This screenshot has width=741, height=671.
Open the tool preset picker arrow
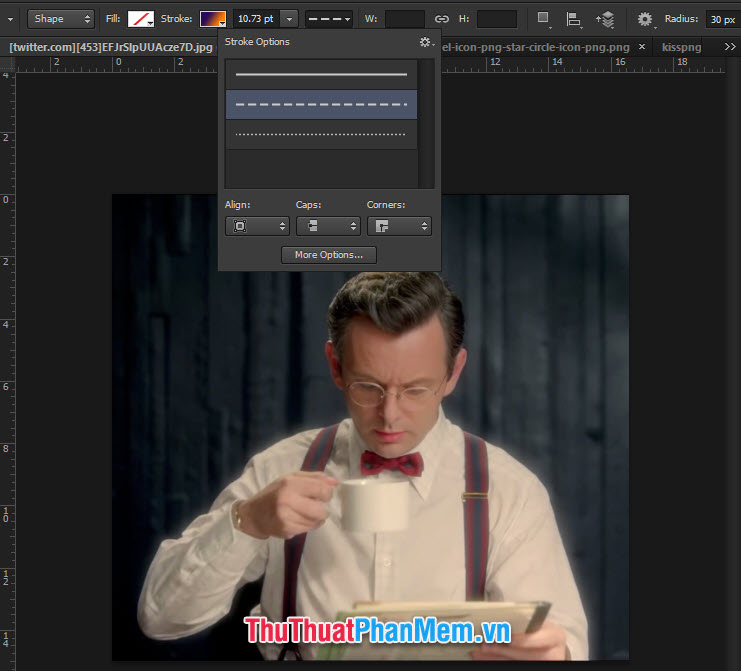(x=10, y=20)
